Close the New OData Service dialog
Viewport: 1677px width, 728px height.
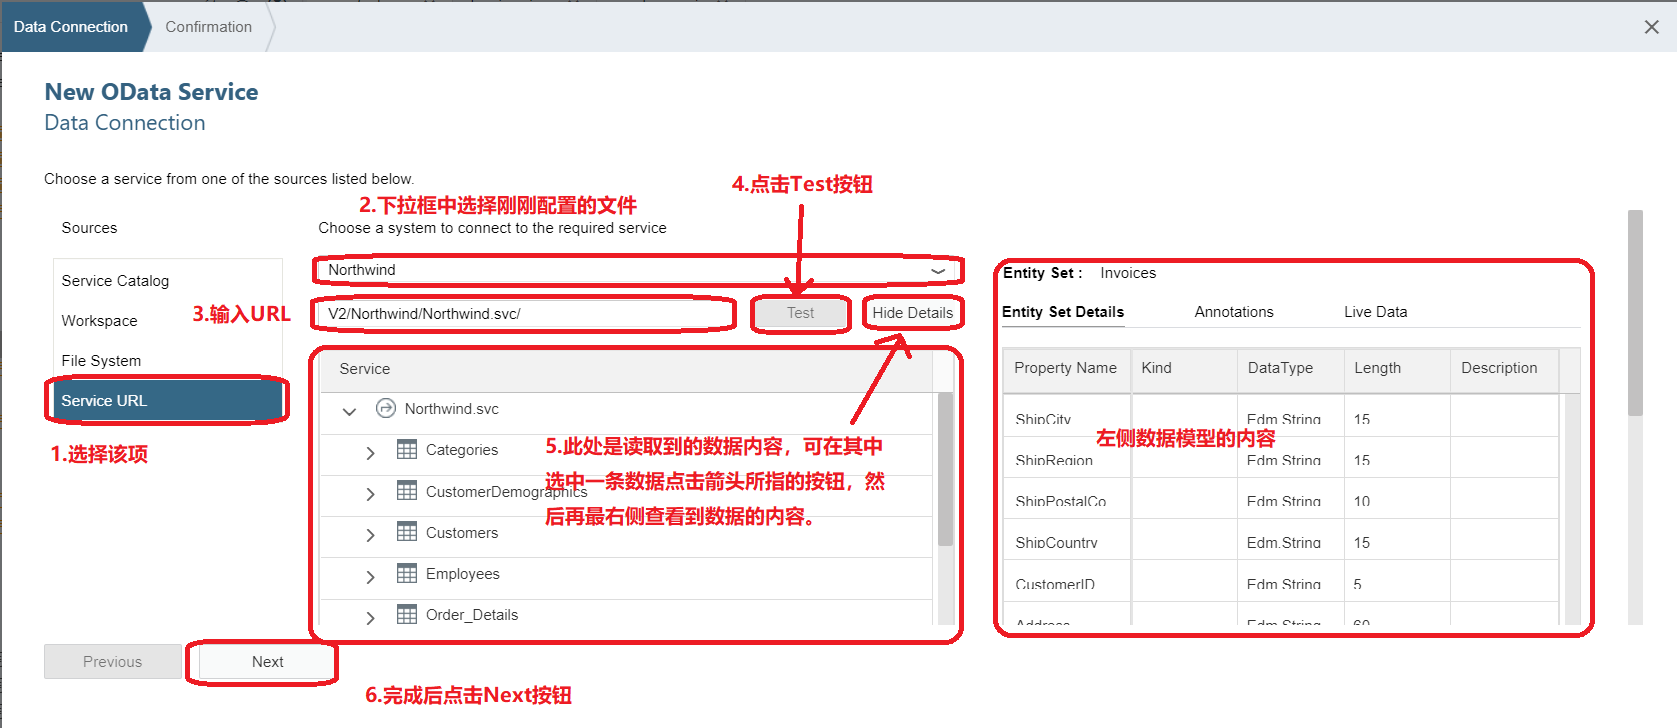[1651, 27]
